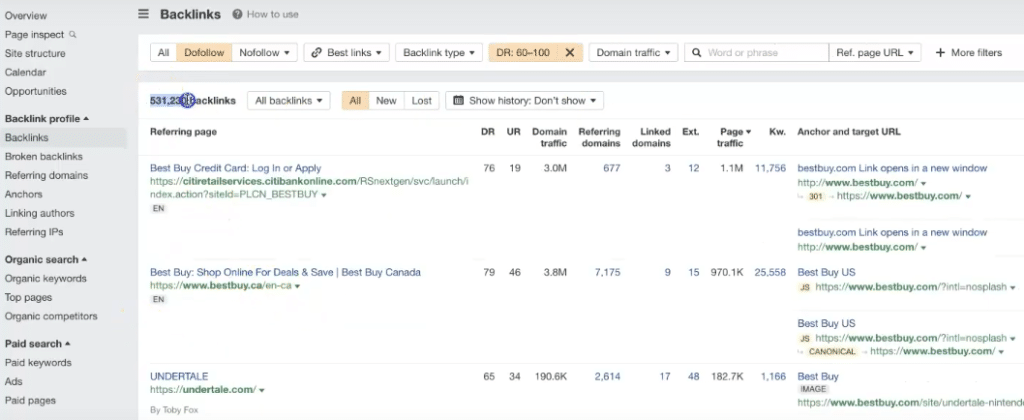Open Page inspect in sidebar

coord(35,35)
